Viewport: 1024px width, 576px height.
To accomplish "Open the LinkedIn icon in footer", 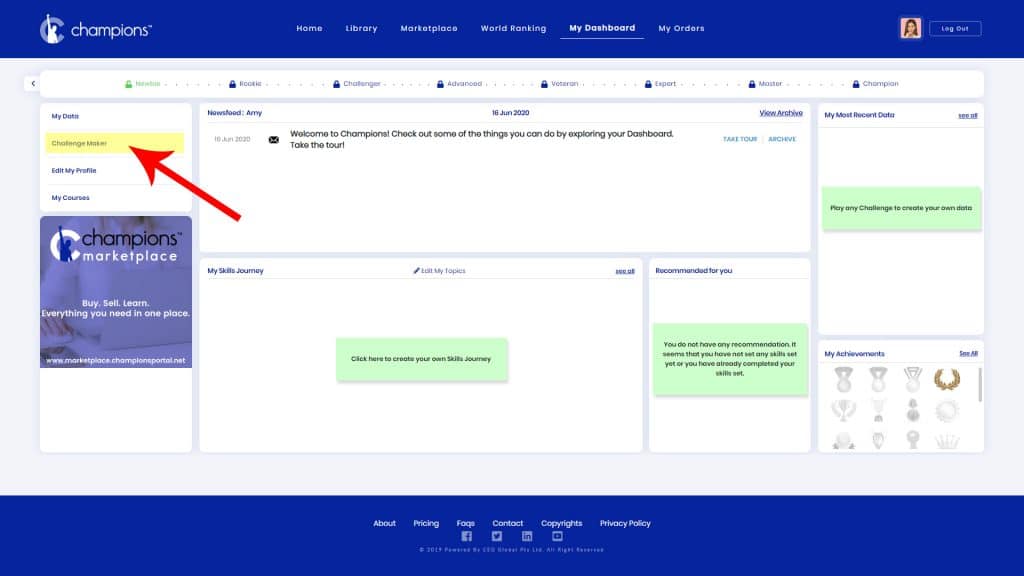I will (x=527, y=536).
